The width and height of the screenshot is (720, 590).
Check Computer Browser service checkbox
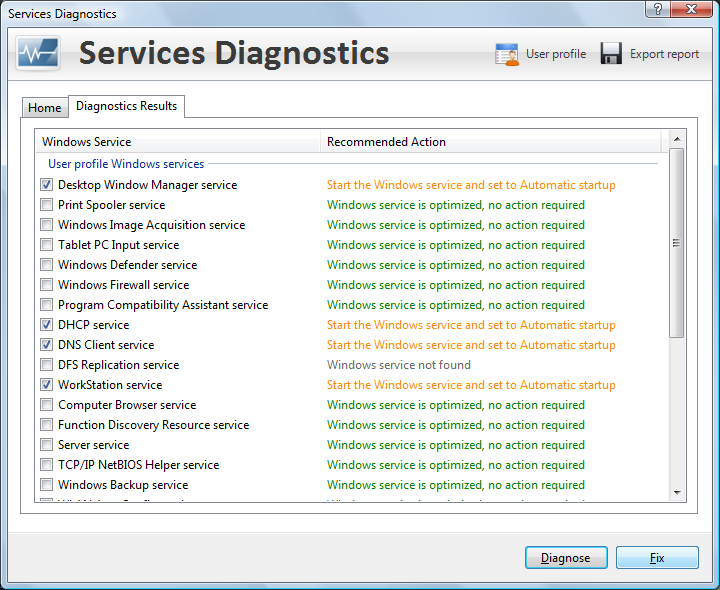(x=46, y=405)
